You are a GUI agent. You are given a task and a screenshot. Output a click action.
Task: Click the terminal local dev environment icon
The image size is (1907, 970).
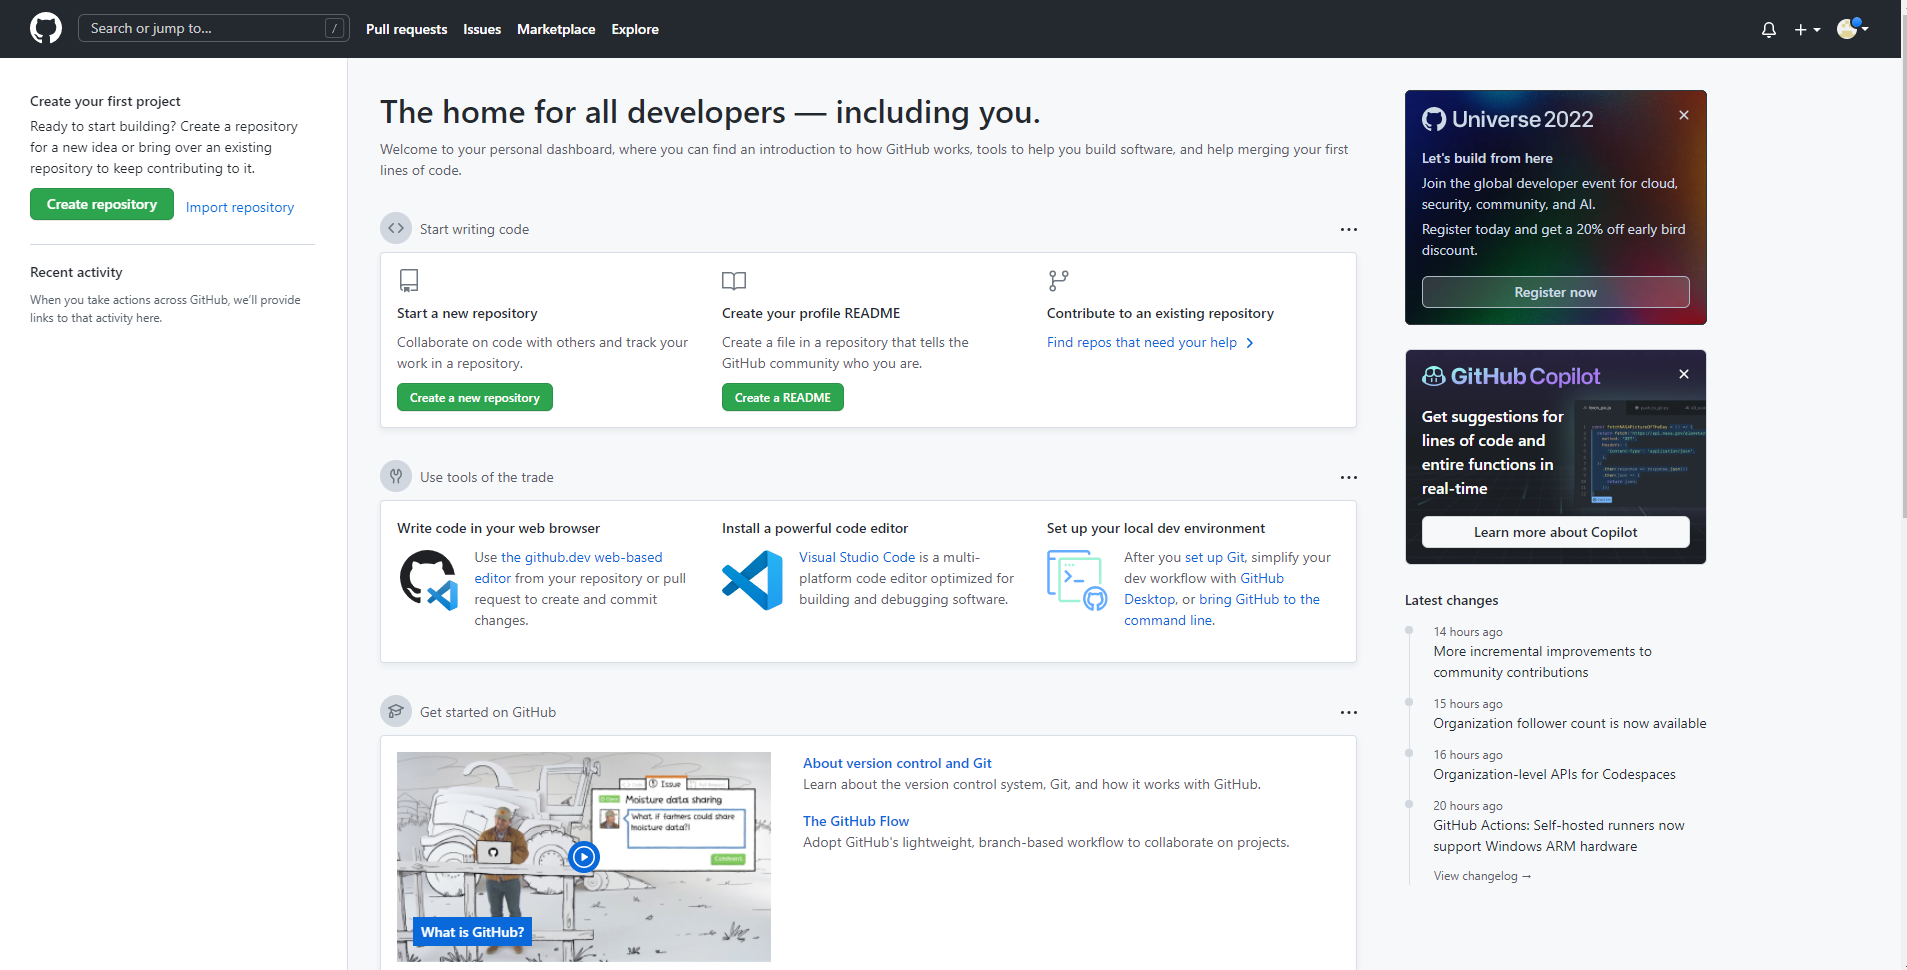click(1077, 580)
